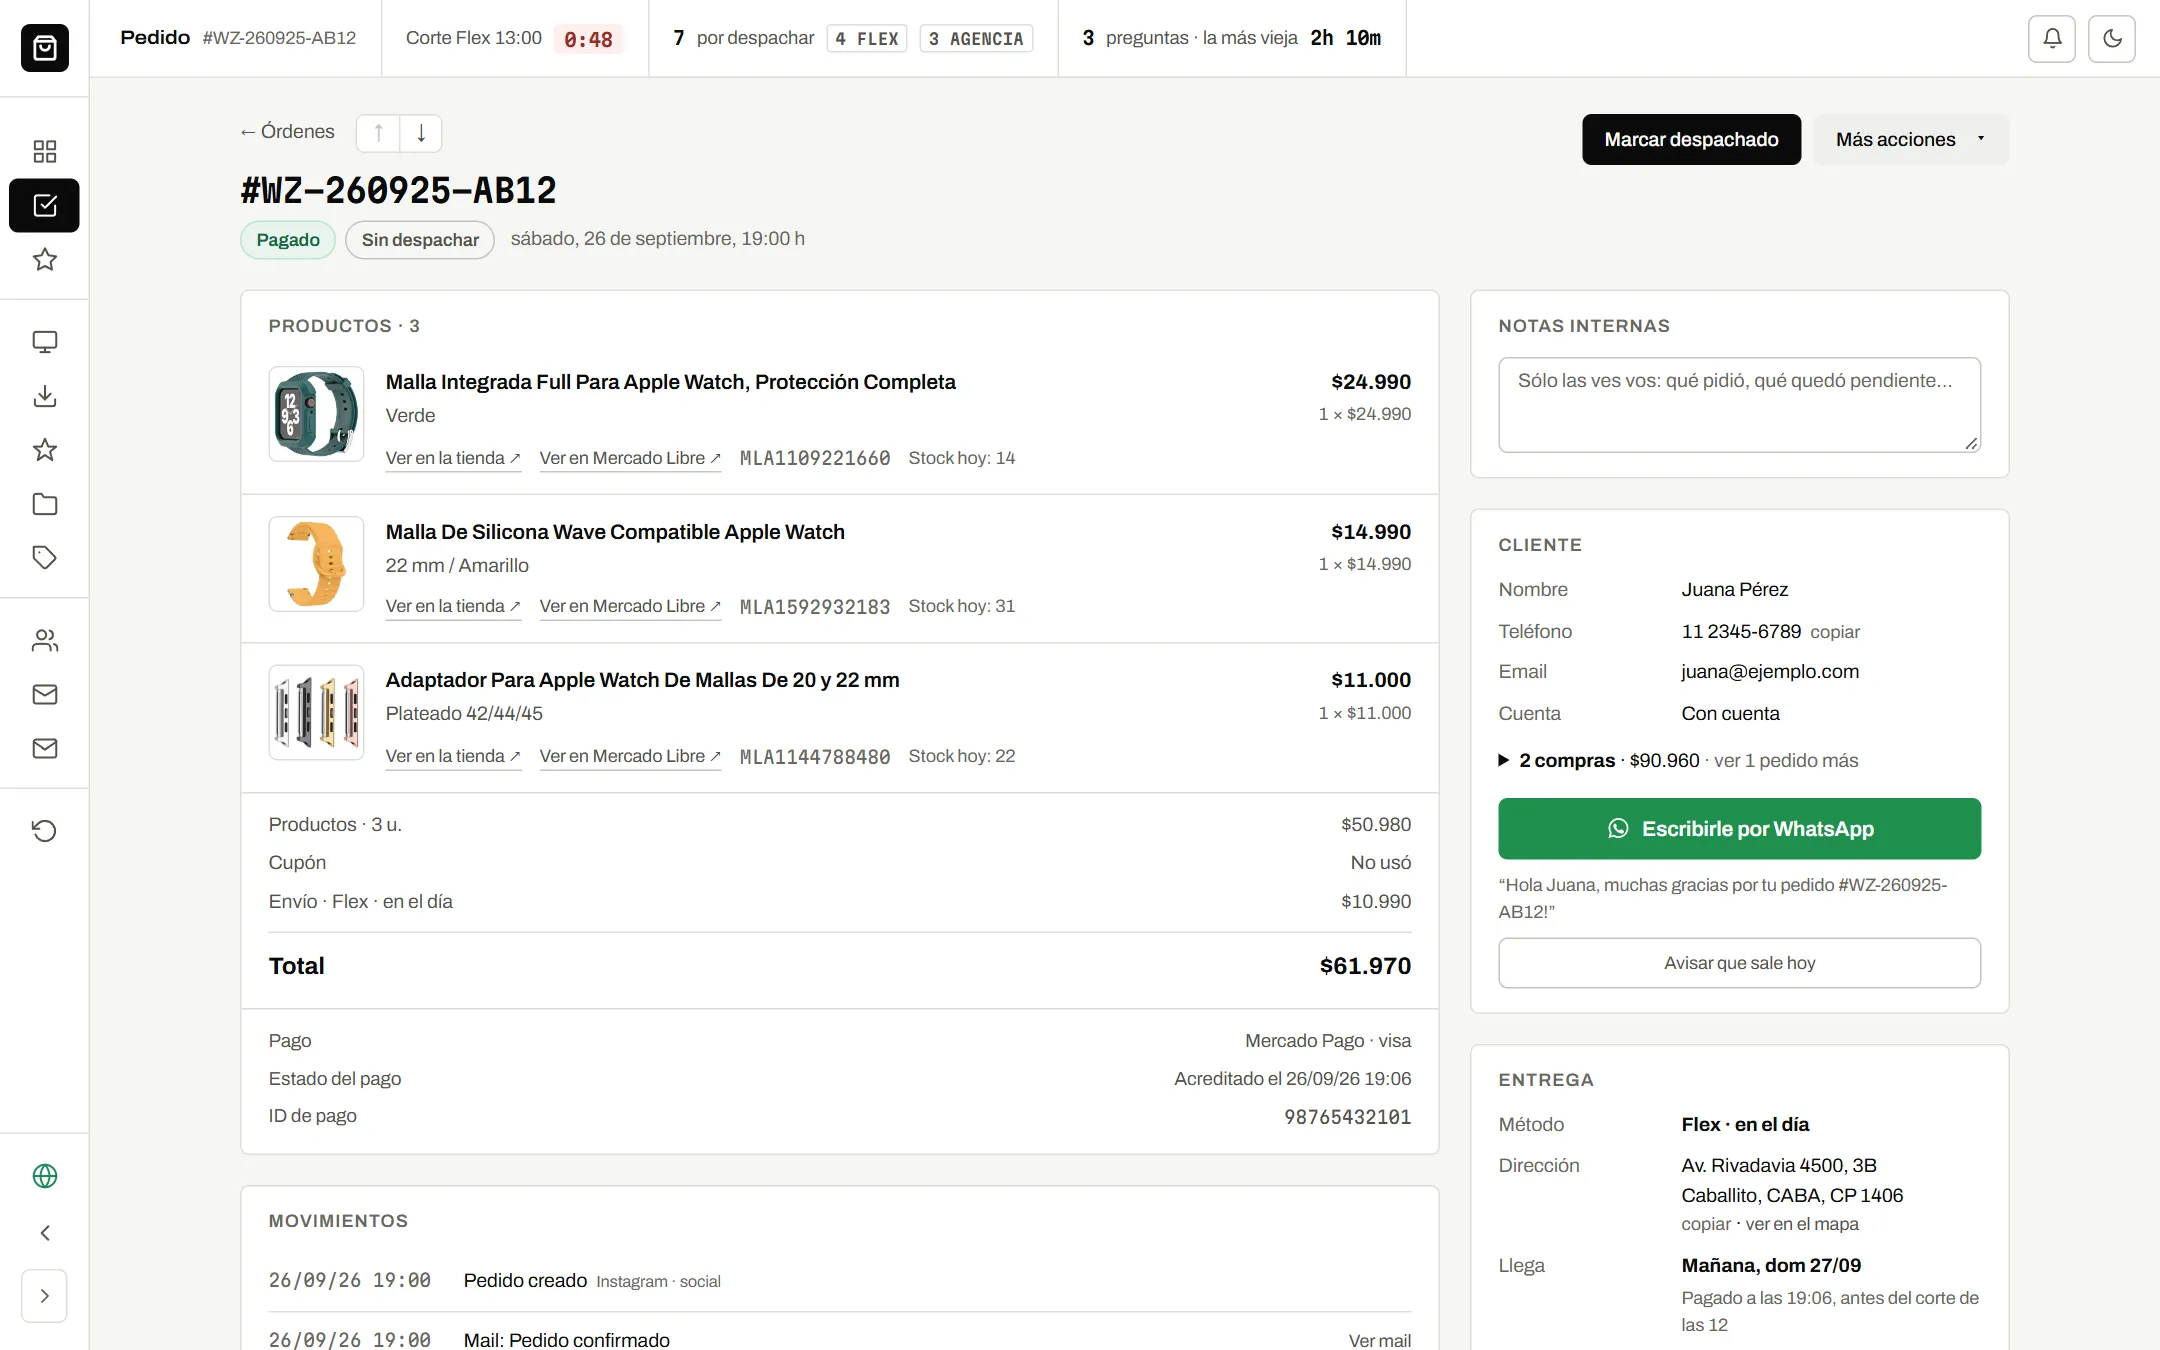Image resolution: width=2160 pixels, height=1350 pixels.
Task: Open the price tag icon in sidebar
Action: click(45, 558)
